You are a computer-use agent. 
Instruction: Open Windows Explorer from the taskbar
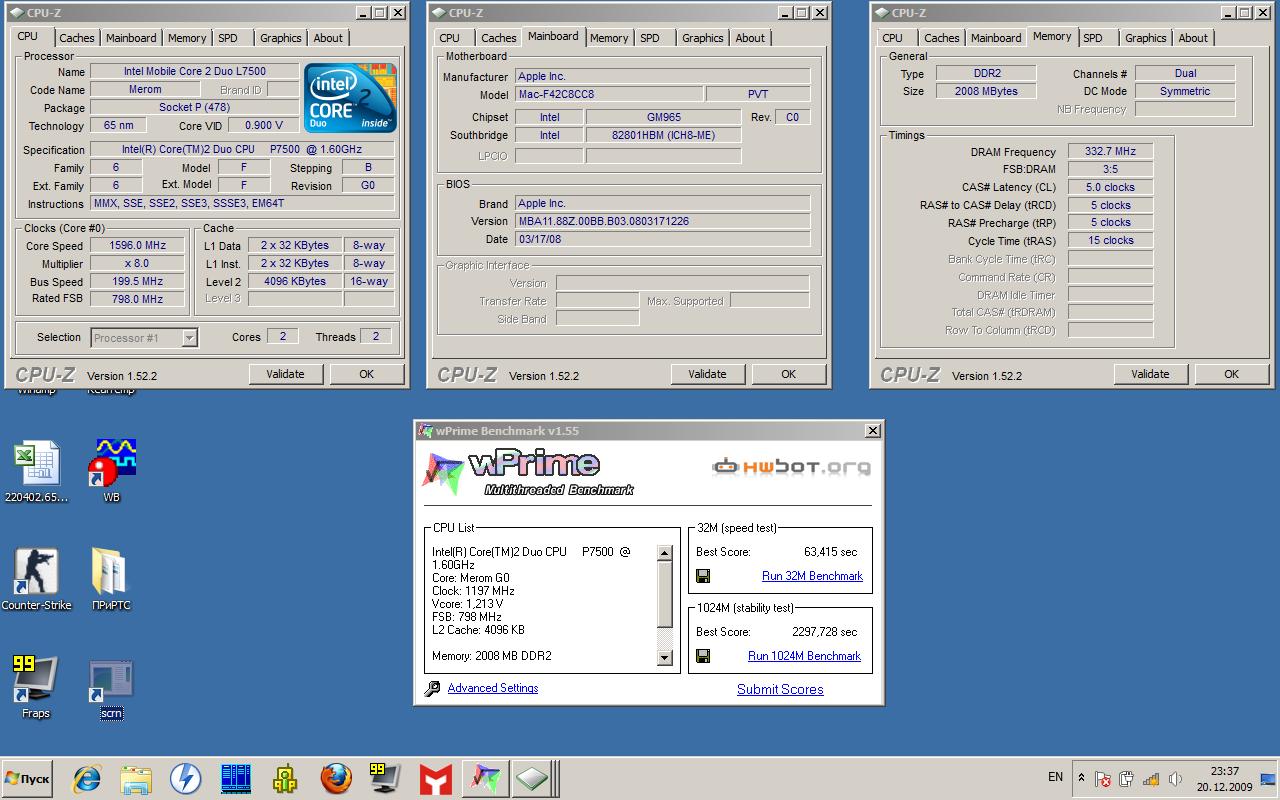[x=136, y=779]
